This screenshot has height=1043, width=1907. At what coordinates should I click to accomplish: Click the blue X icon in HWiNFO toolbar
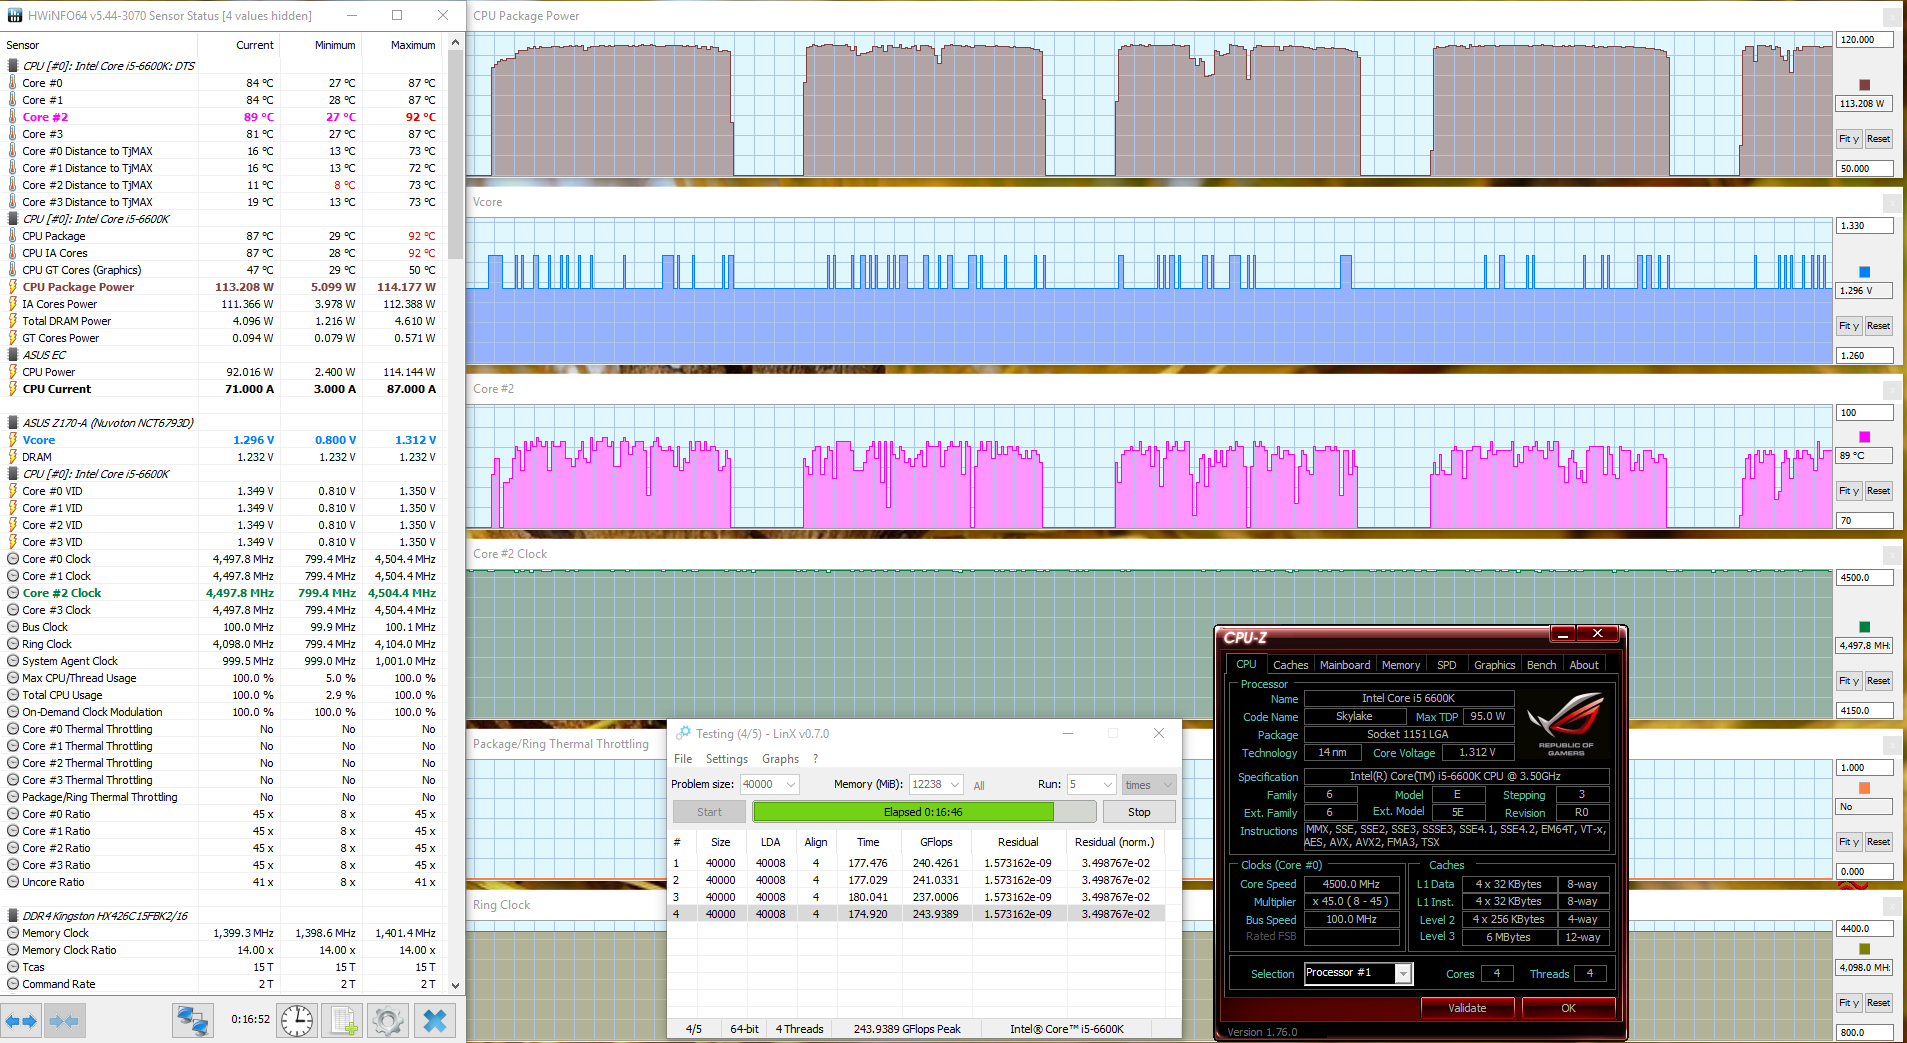pos(435,1021)
